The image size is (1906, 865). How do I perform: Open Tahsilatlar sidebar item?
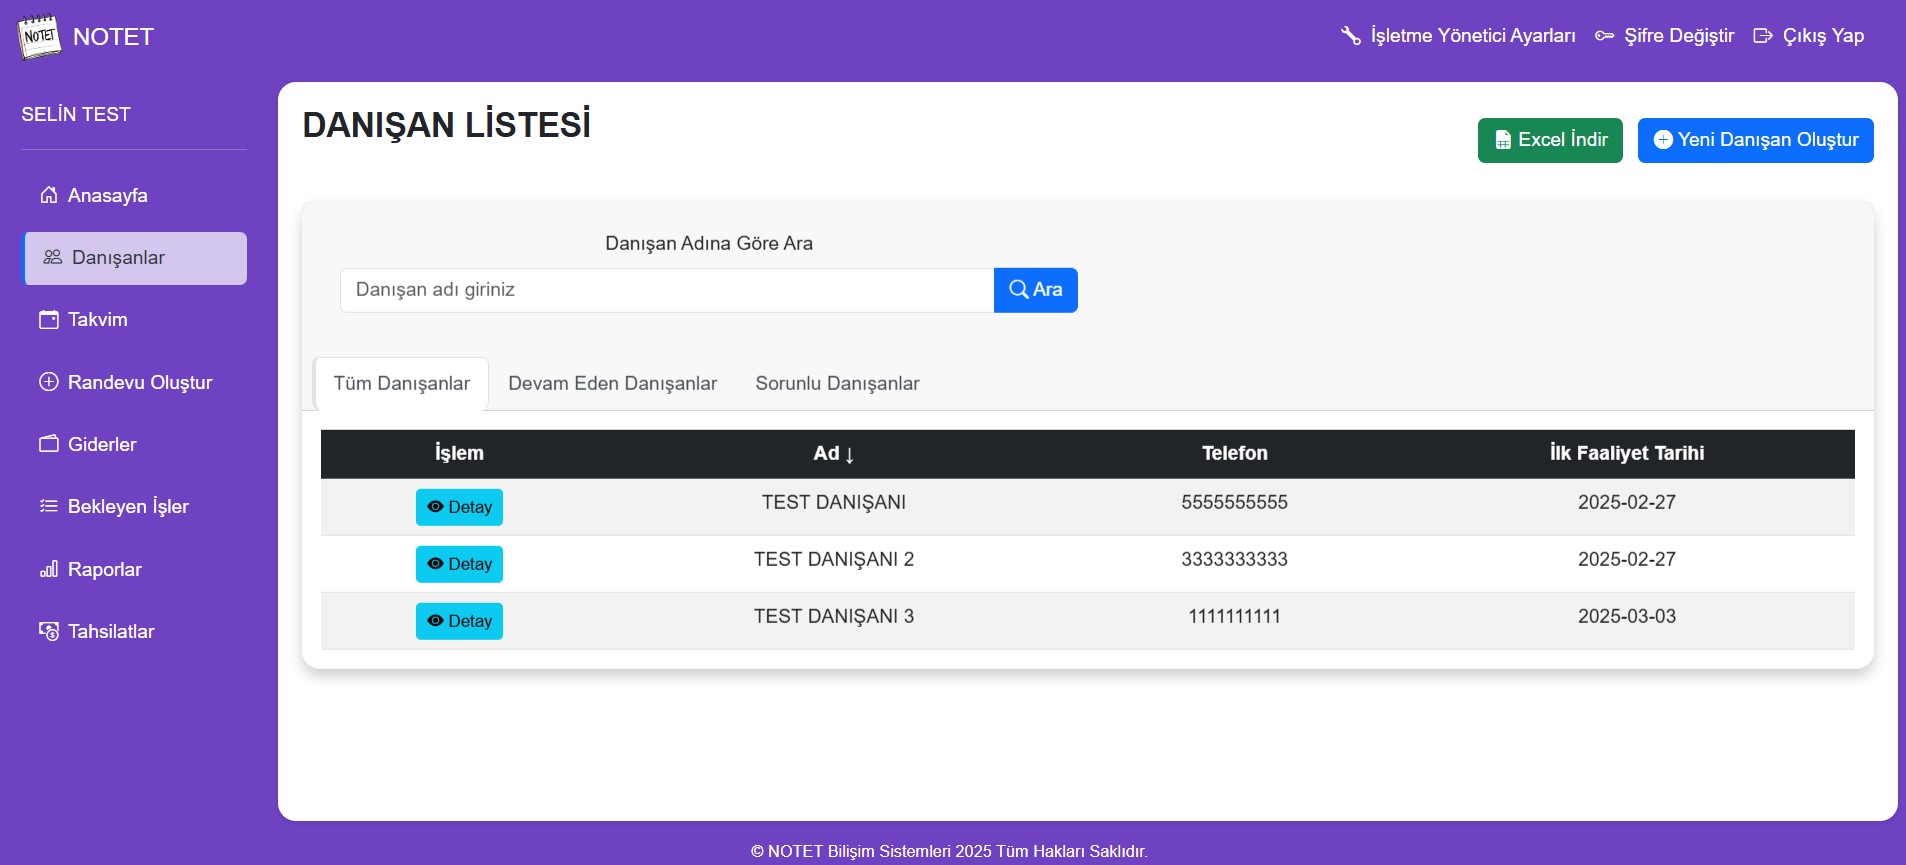coord(134,631)
